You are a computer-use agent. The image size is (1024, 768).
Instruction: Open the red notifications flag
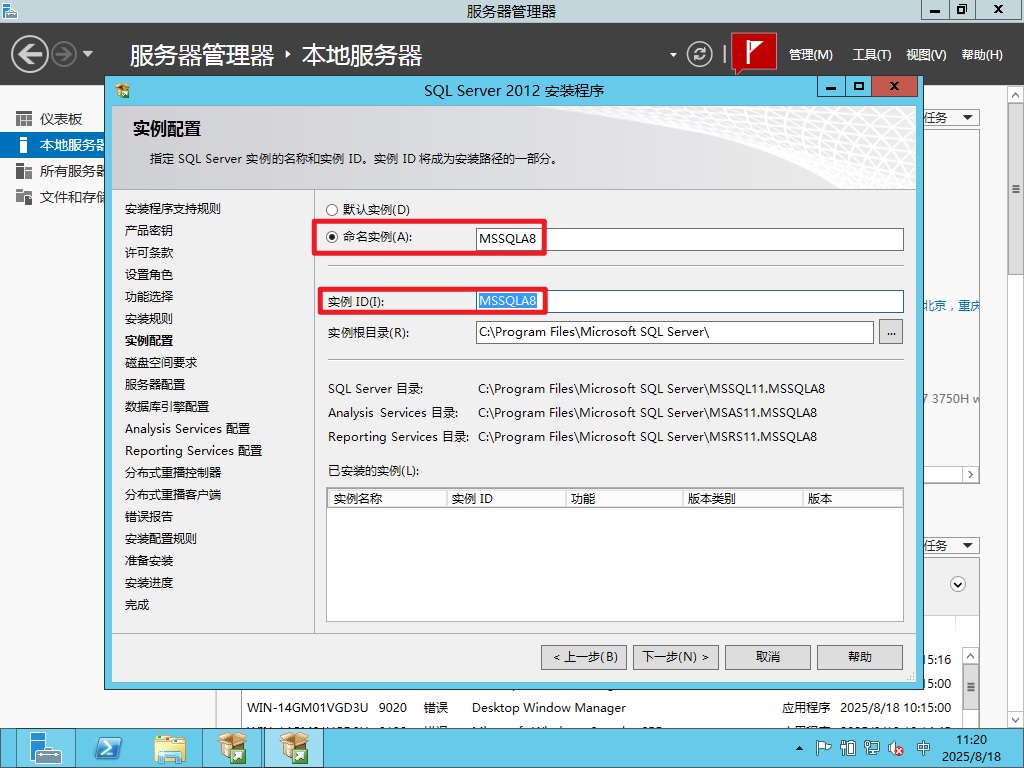pos(754,52)
